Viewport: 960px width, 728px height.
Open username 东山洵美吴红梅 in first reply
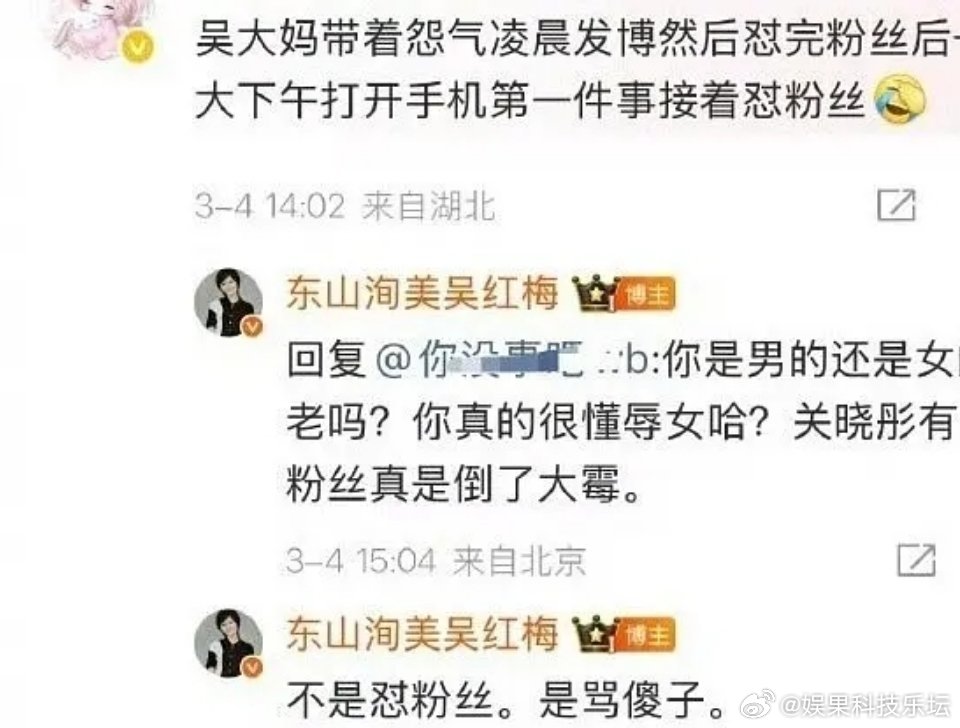[422, 293]
